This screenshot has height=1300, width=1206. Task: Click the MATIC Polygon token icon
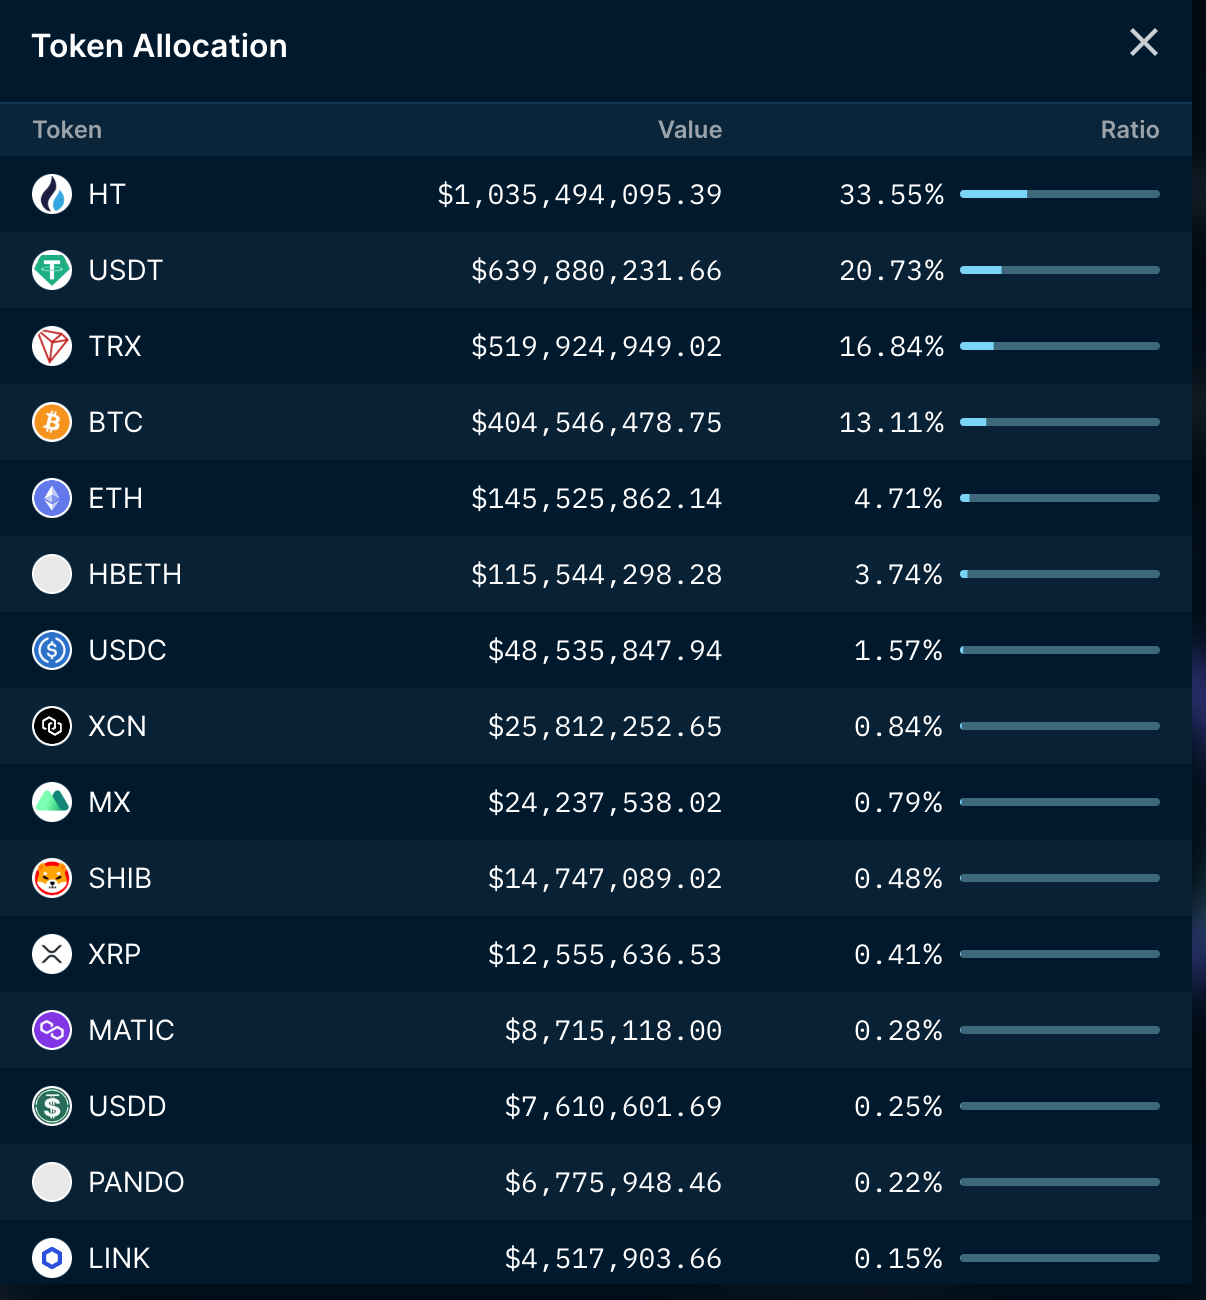click(x=52, y=1030)
